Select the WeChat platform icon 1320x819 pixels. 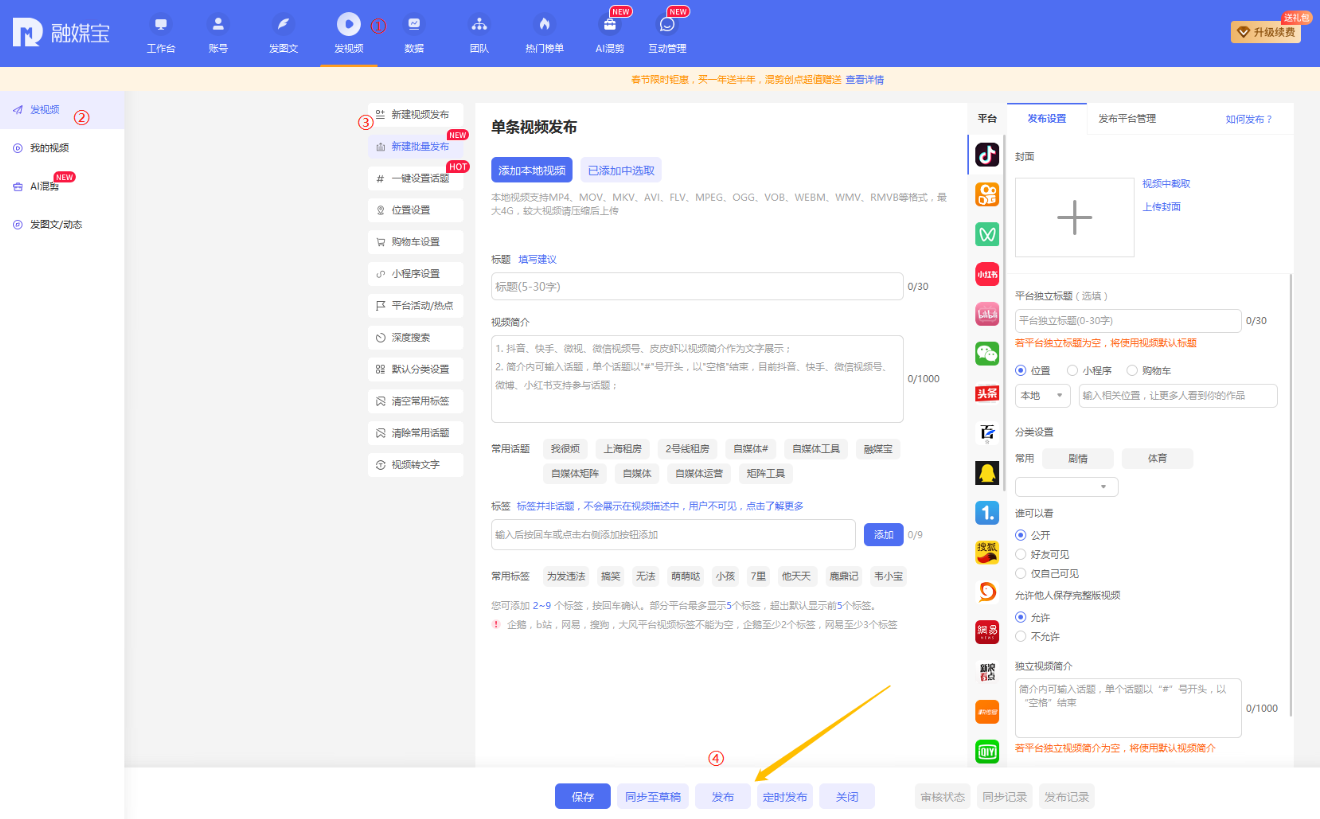(x=987, y=353)
